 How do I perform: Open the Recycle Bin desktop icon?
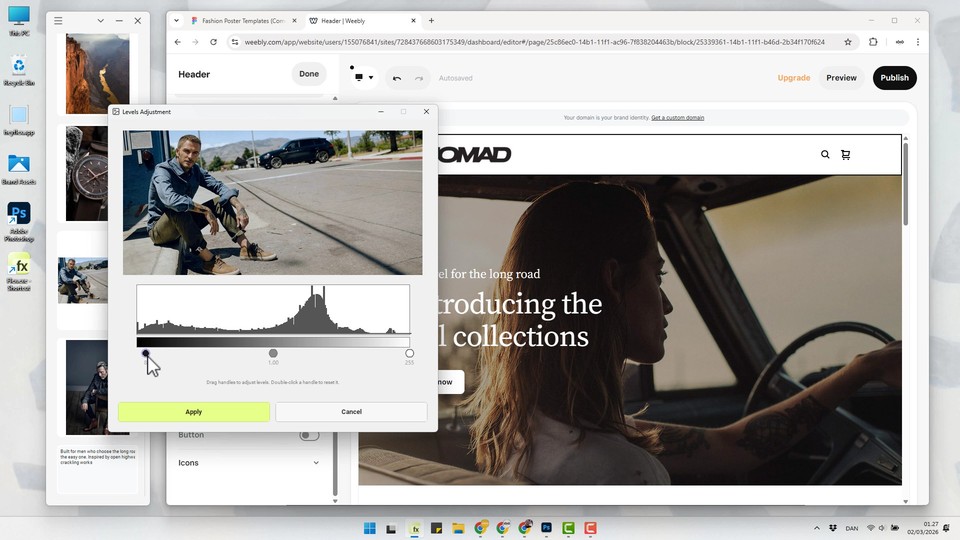[19, 67]
